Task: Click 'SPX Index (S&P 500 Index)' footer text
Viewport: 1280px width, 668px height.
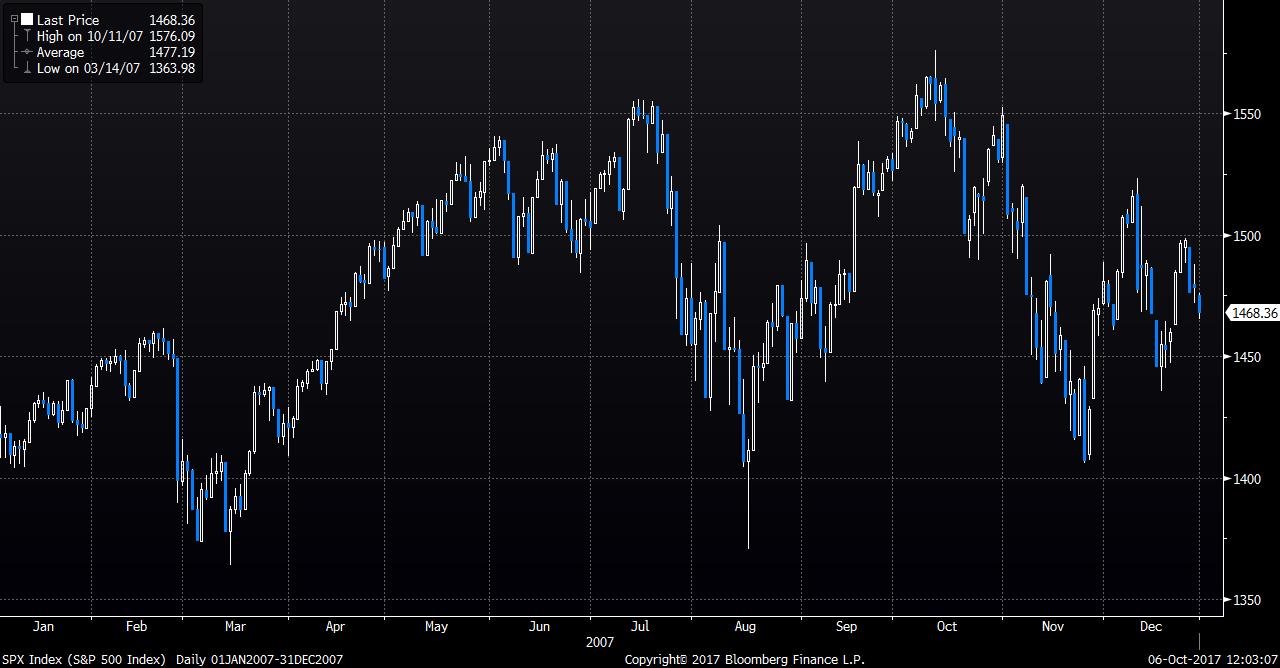Action: [x=85, y=660]
